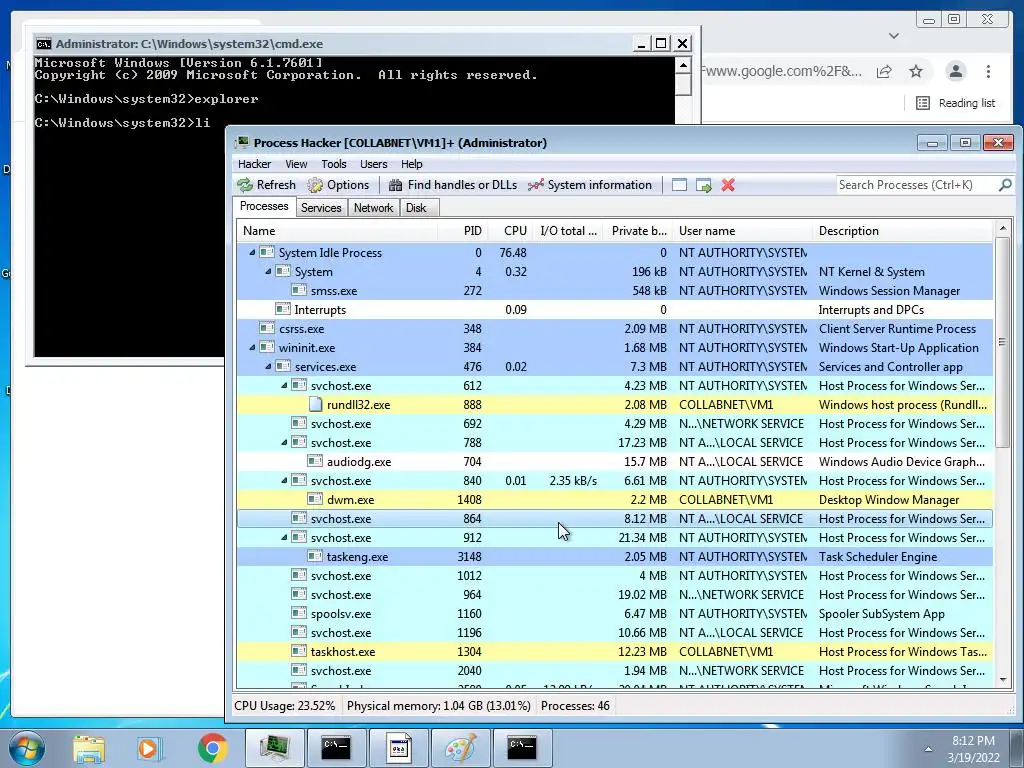Open the Options toolbar button
The height and width of the screenshot is (768, 1024).
(x=338, y=185)
